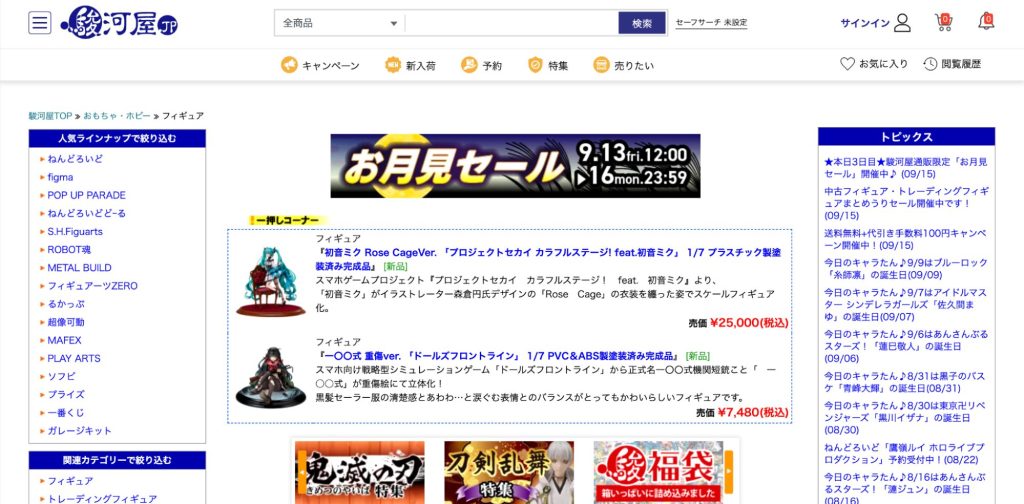Open the notification bell icon
The image size is (1024, 504).
(986, 21)
